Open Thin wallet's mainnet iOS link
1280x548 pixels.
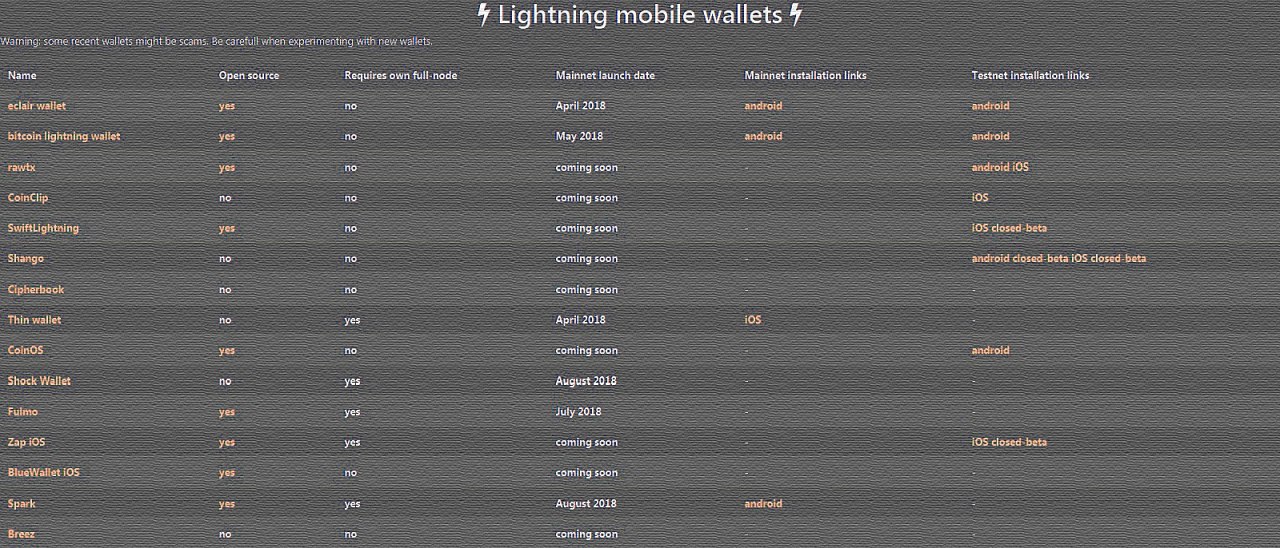tap(753, 320)
